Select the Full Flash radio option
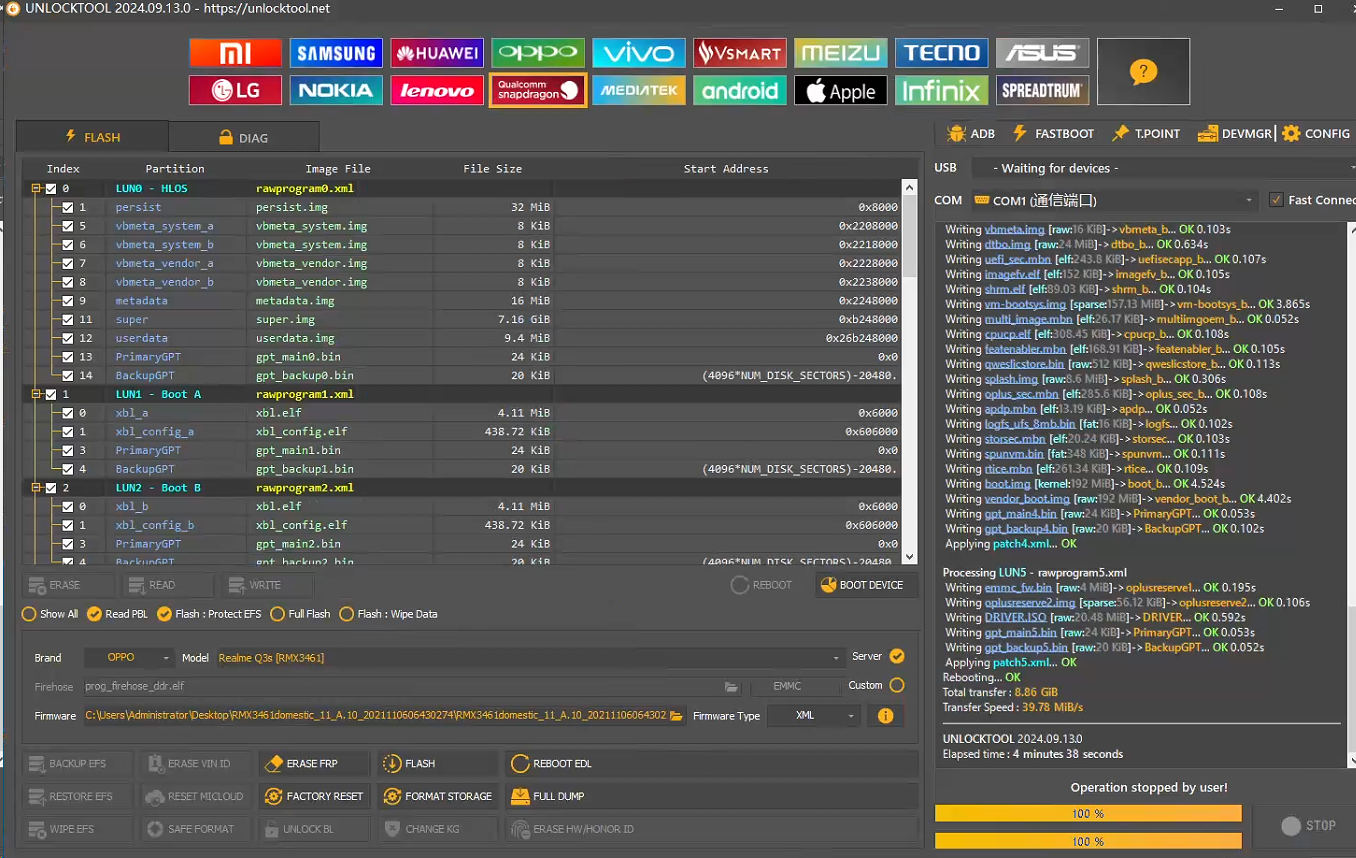 click(301, 614)
